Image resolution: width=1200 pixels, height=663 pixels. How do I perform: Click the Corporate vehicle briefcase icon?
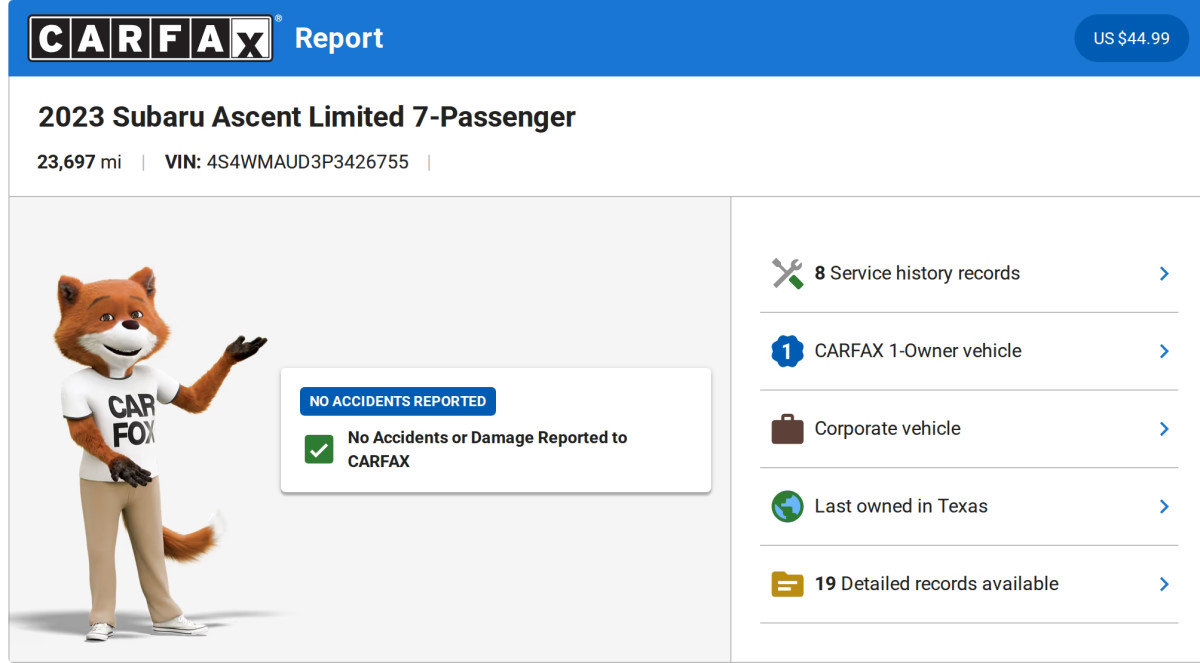tap(786, 428)
